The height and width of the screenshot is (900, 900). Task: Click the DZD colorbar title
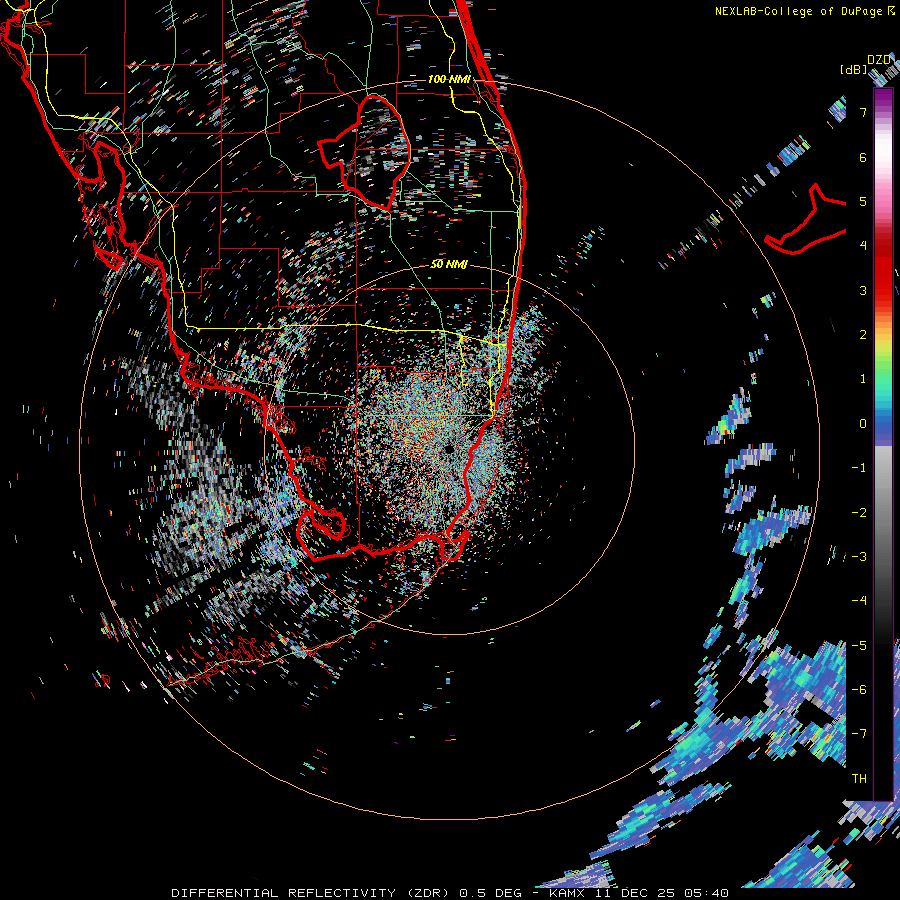[x=879, y=60]
